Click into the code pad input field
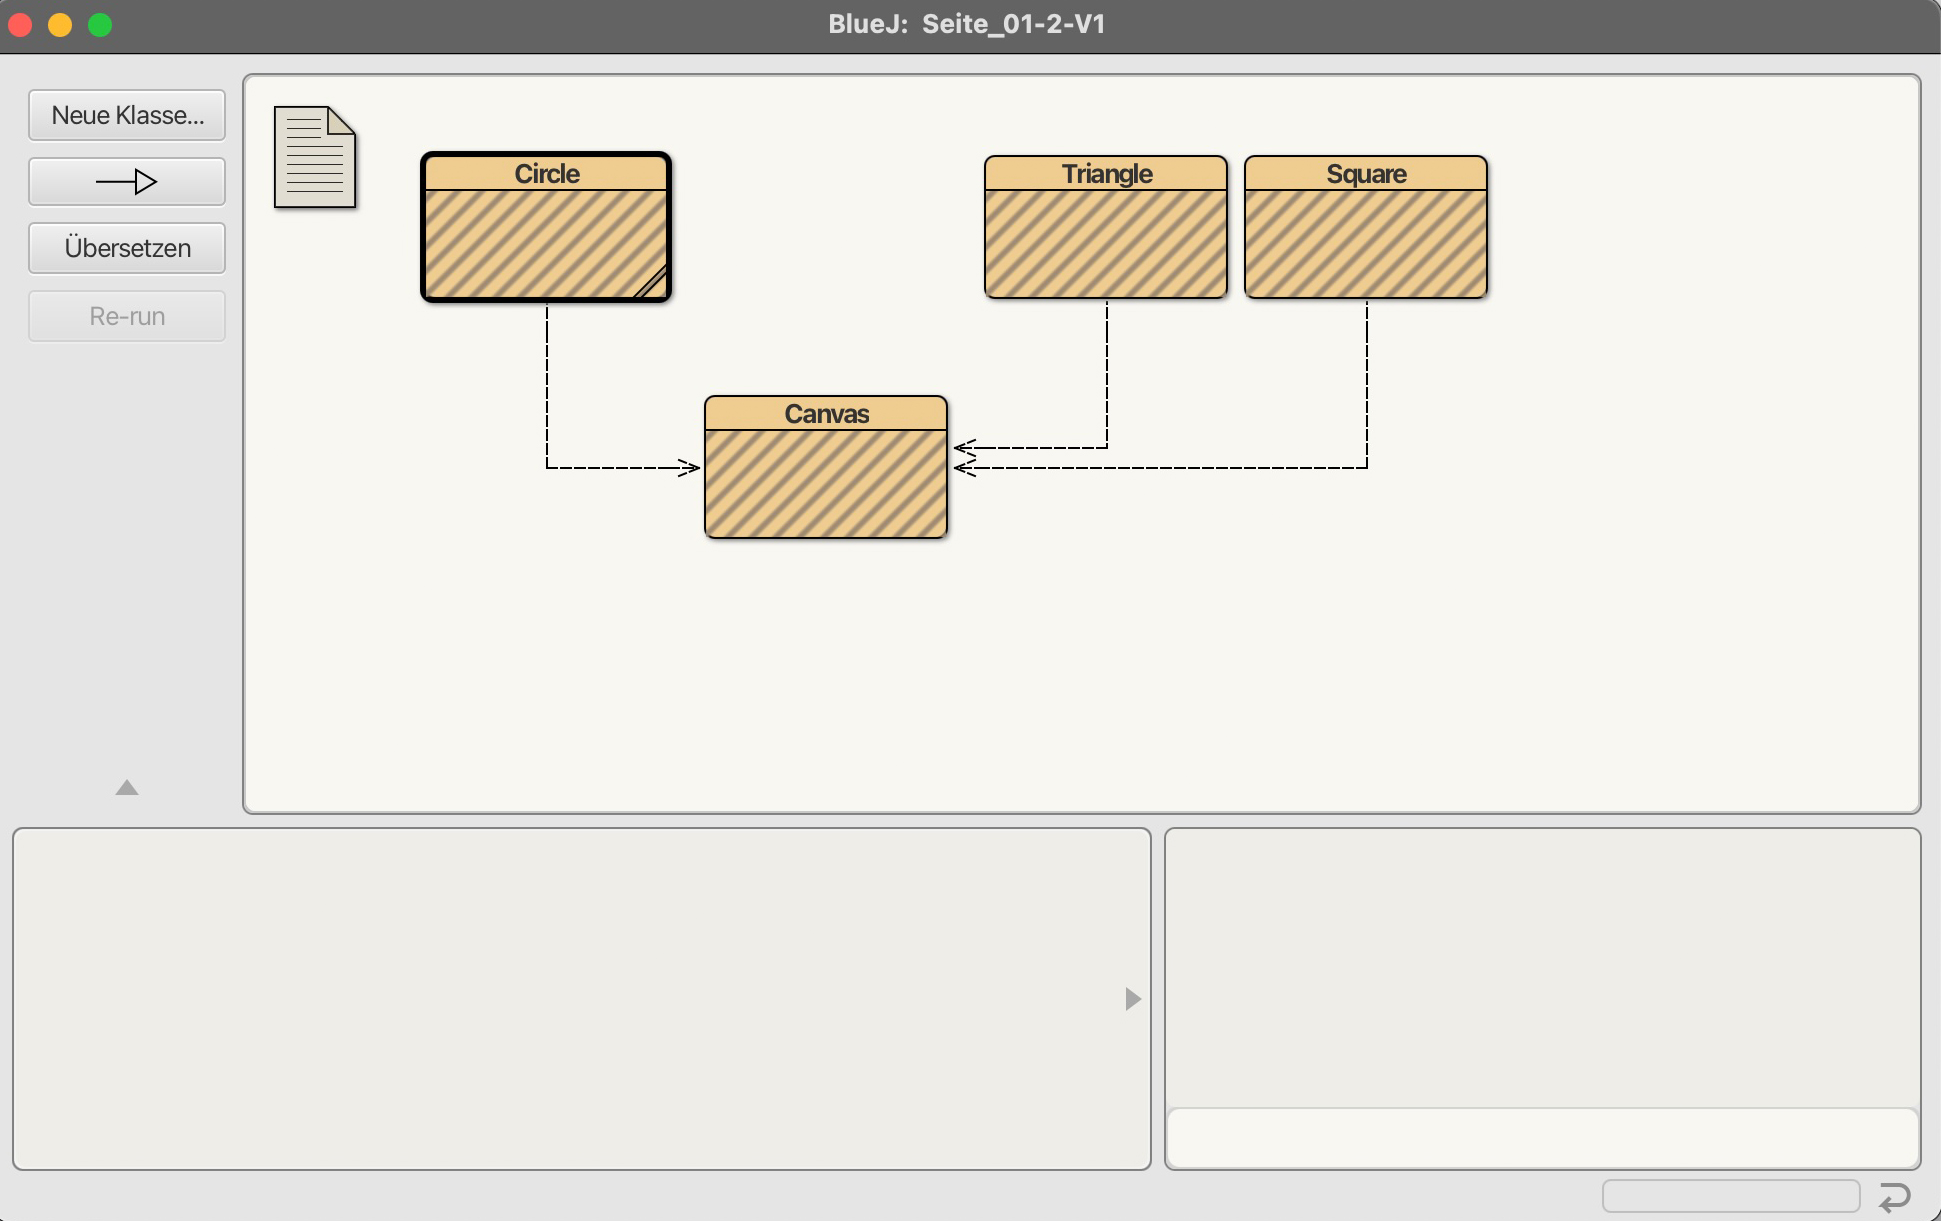This screenshot has height=1221, width=1941. click(1542, 1138)
